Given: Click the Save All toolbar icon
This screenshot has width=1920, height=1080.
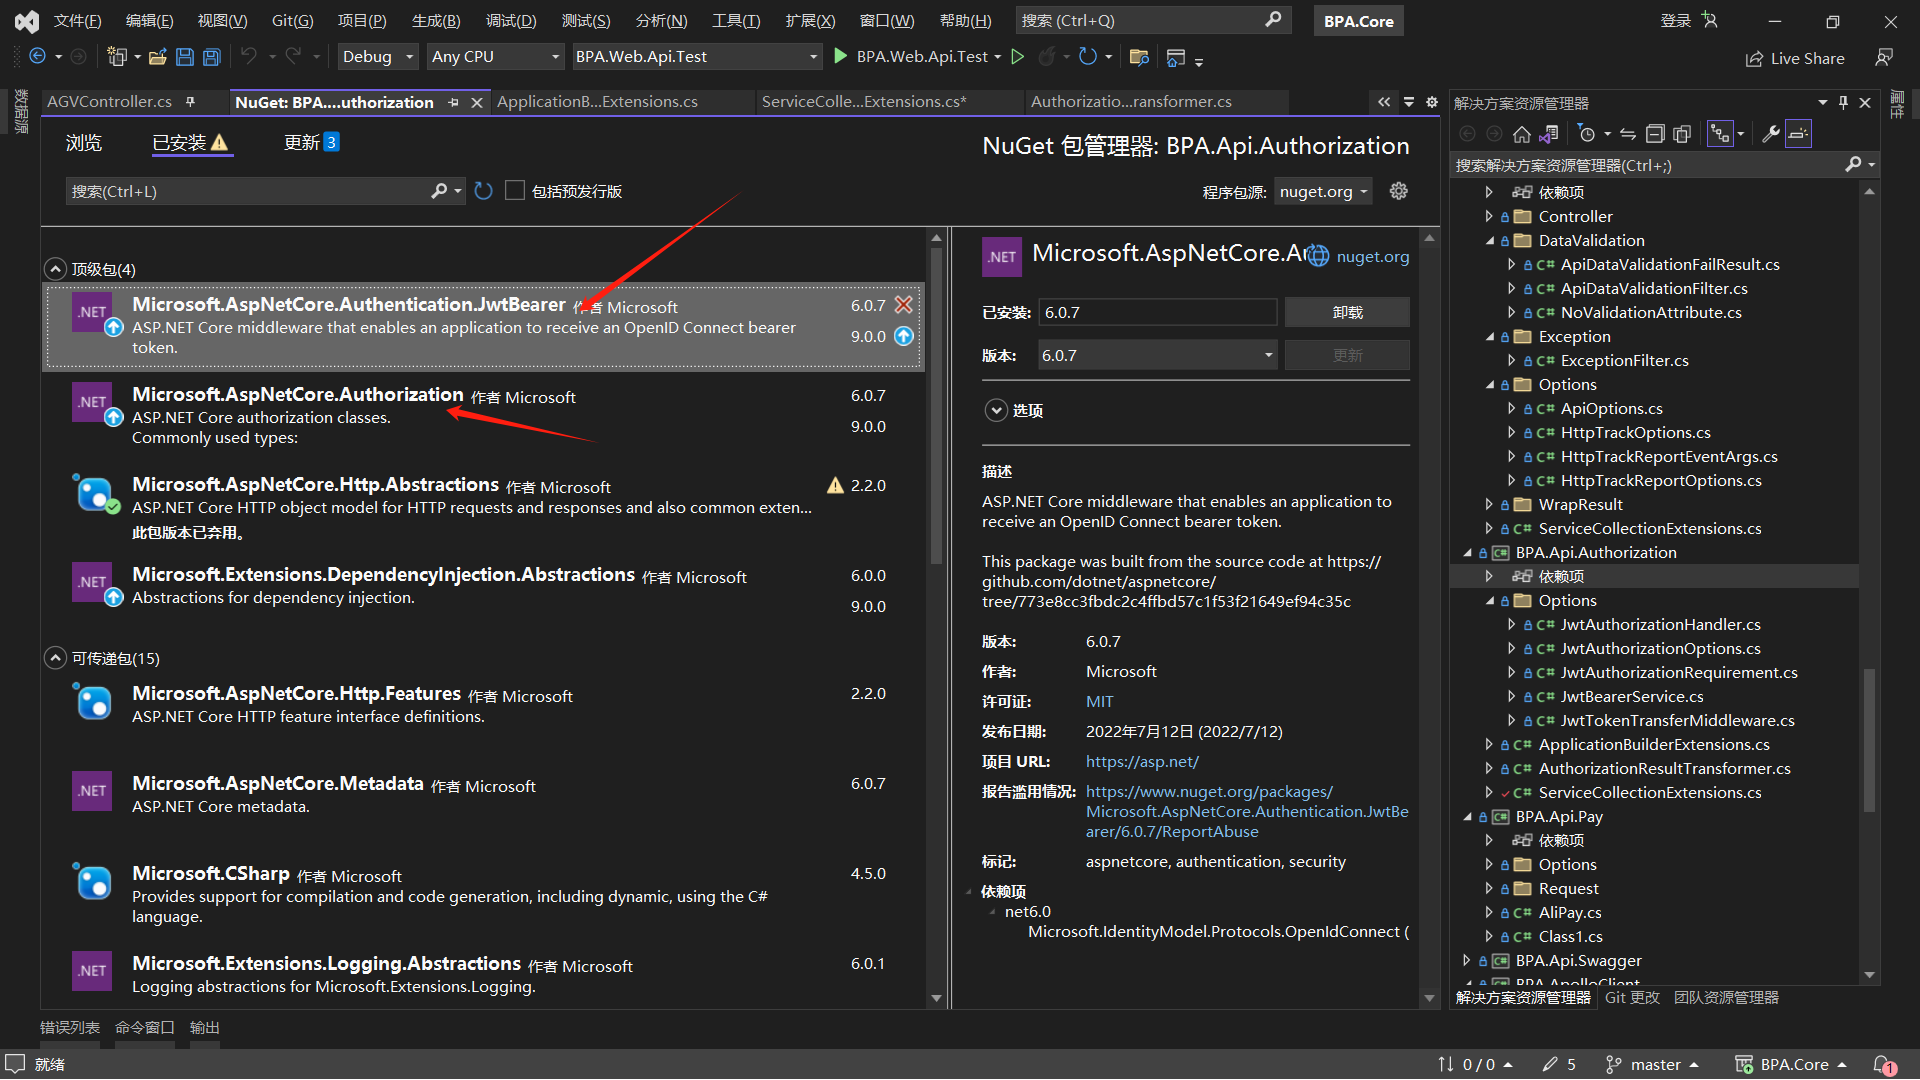Looking at the screenshot, I should coord(211,57).
